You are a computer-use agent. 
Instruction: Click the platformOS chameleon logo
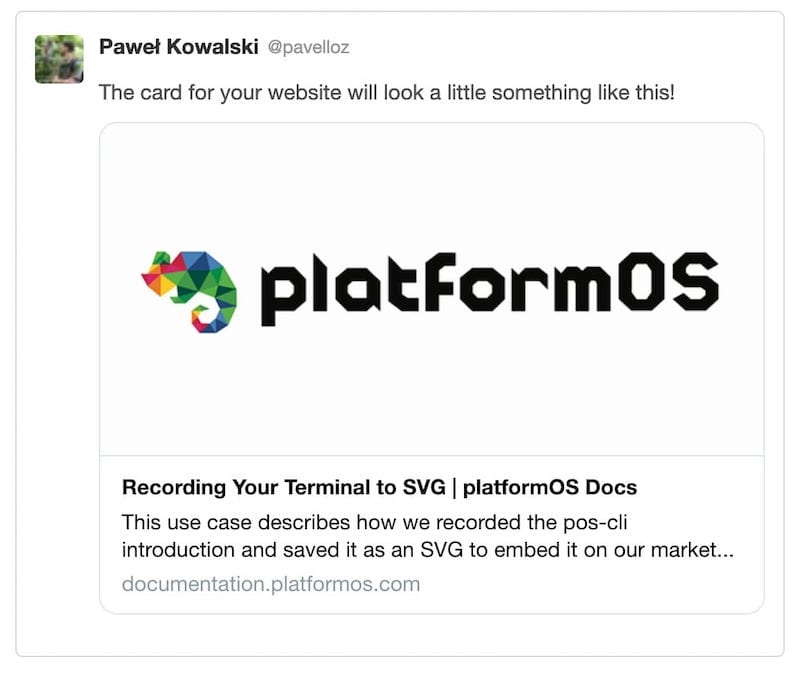[190, 290]
